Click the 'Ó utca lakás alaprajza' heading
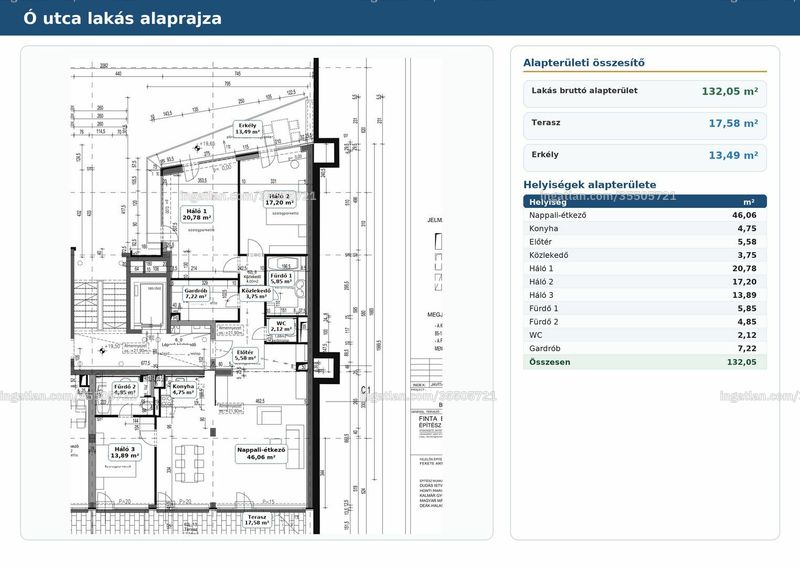 (x=122, y=18)
